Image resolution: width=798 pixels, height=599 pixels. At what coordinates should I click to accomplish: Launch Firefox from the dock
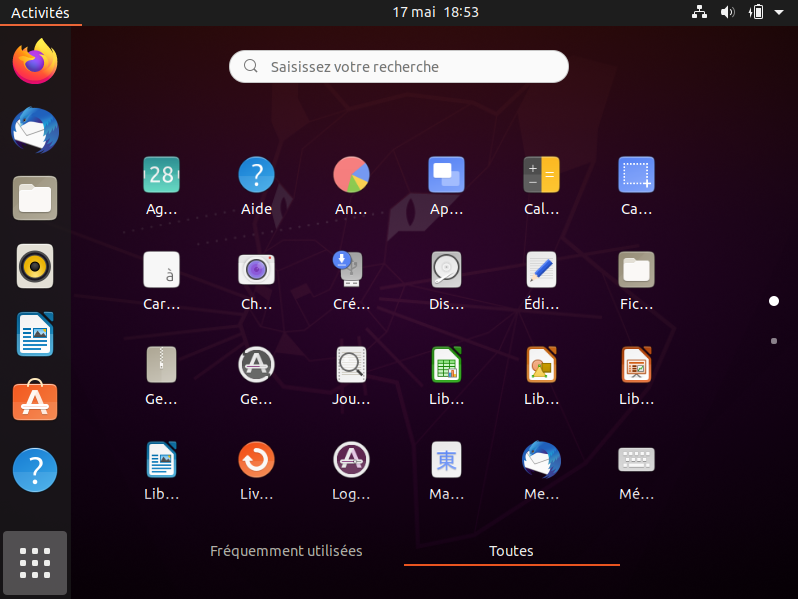click(35, 62)
